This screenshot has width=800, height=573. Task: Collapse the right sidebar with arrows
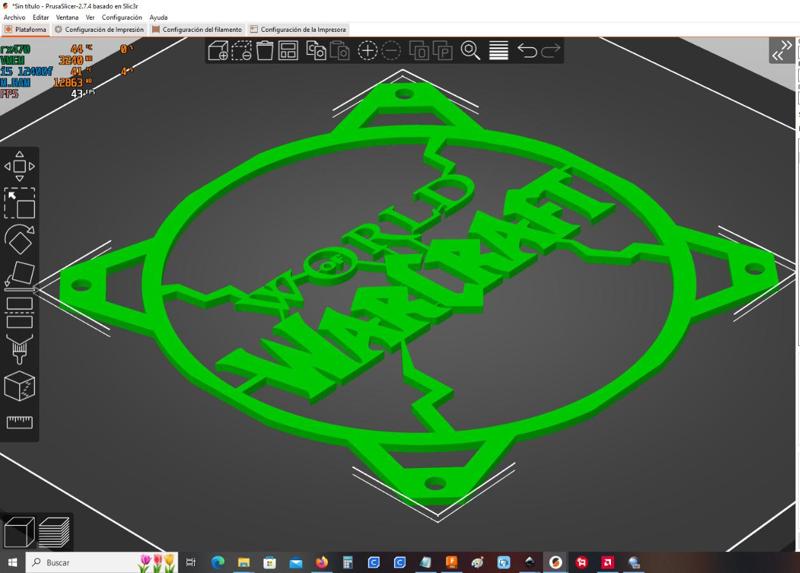pos(782,51)
